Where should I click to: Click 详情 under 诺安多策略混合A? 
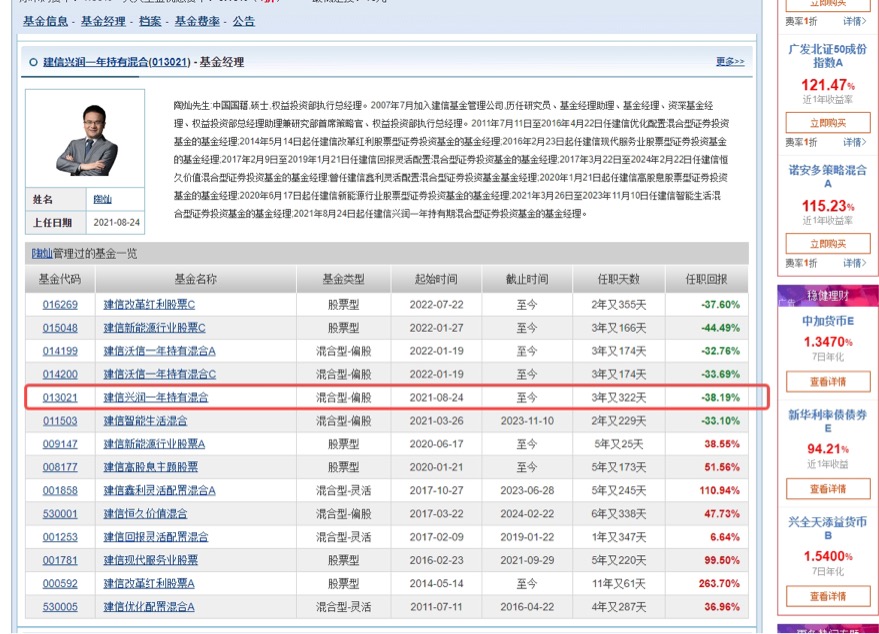click(x=855, y=263)
